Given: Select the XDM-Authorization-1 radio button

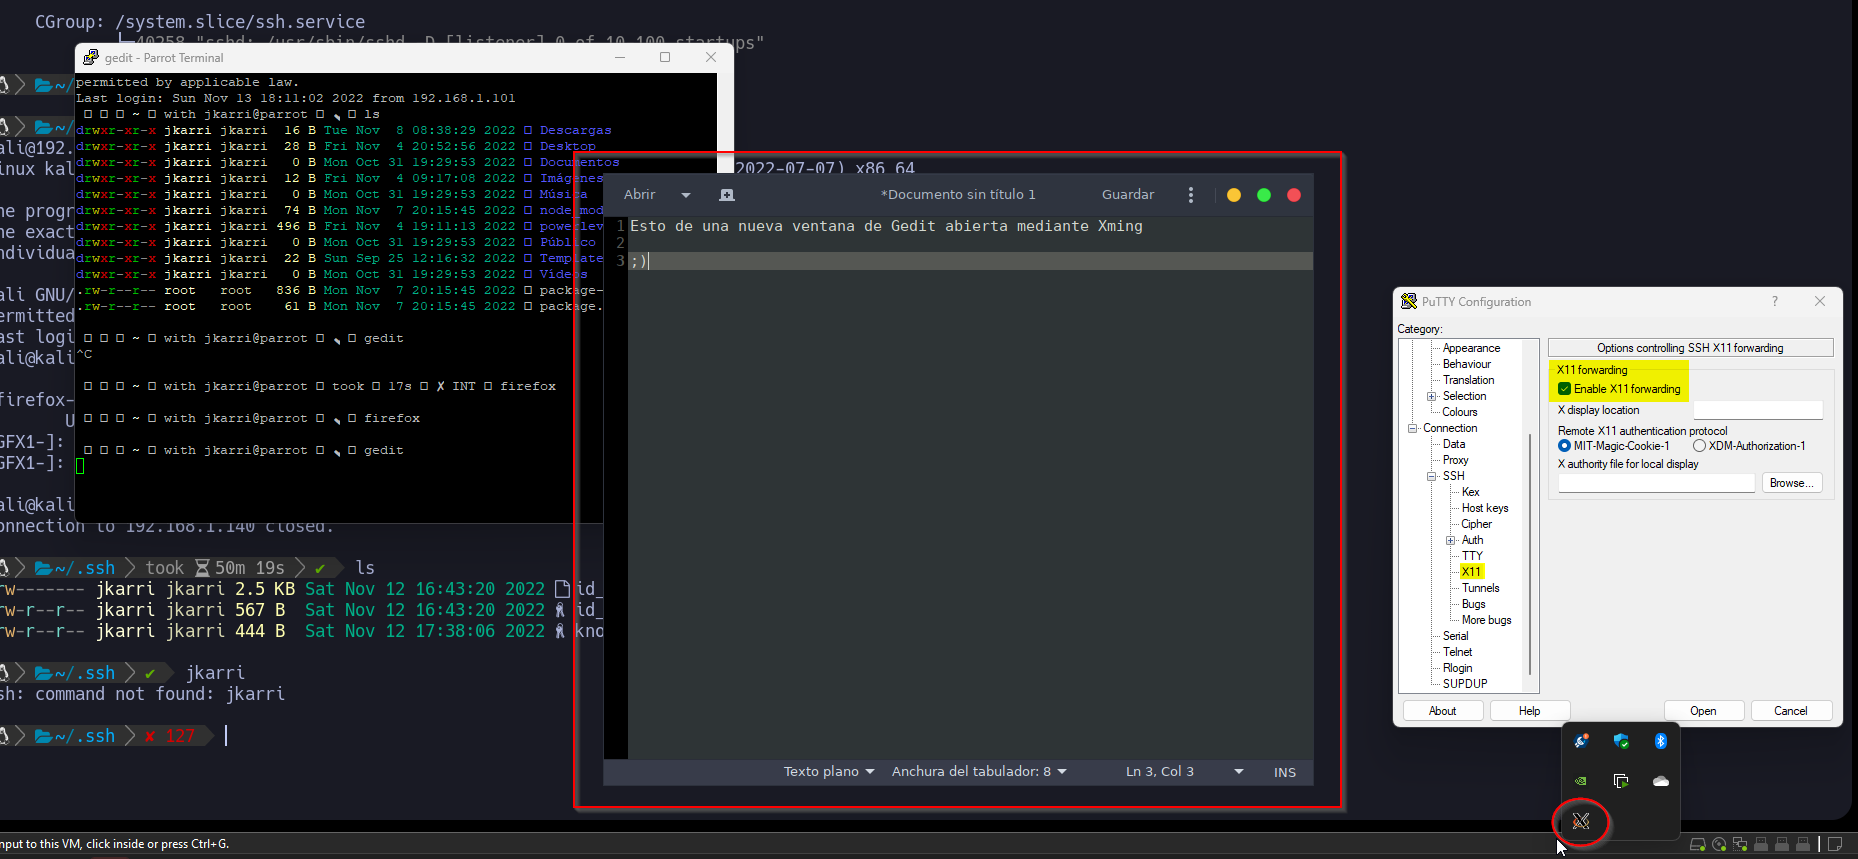Looking at the screenshot, I should point(1699,446).
